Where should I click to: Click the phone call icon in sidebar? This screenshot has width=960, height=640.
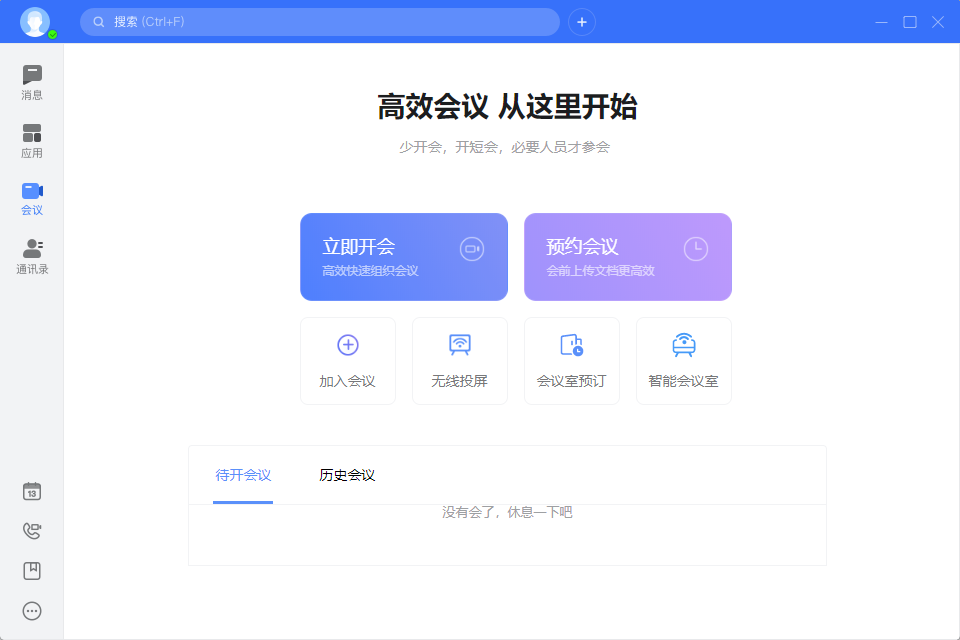tap(32, 531)
